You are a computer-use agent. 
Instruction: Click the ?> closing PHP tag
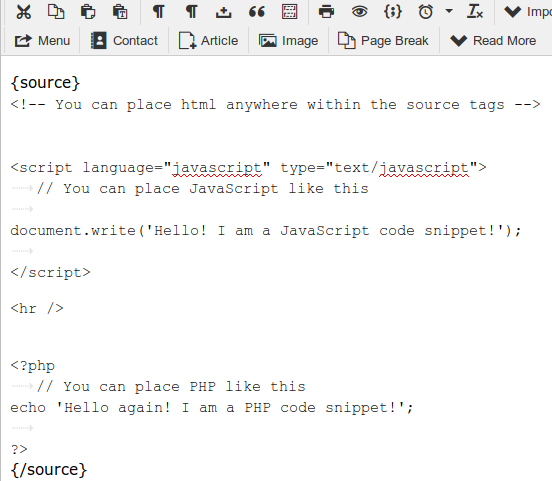click(x=19, y=449)
